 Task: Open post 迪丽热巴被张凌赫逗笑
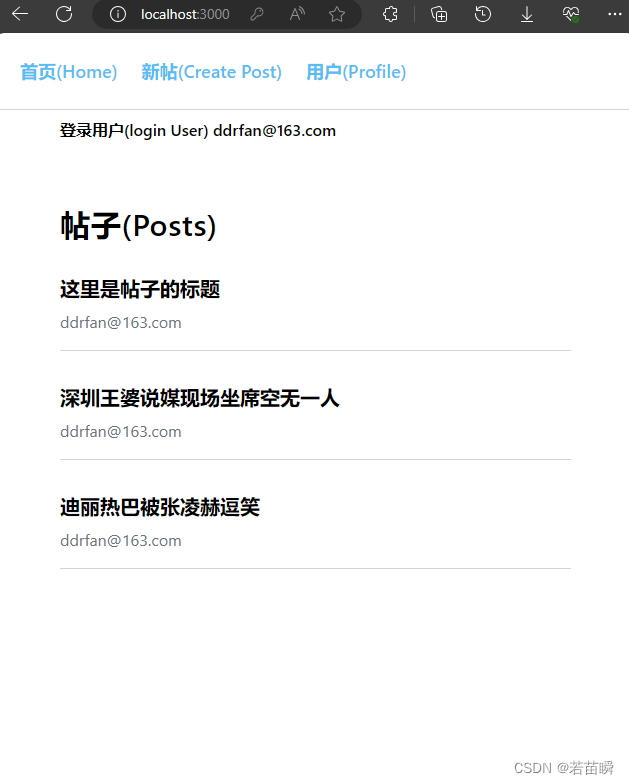(160, 508)
